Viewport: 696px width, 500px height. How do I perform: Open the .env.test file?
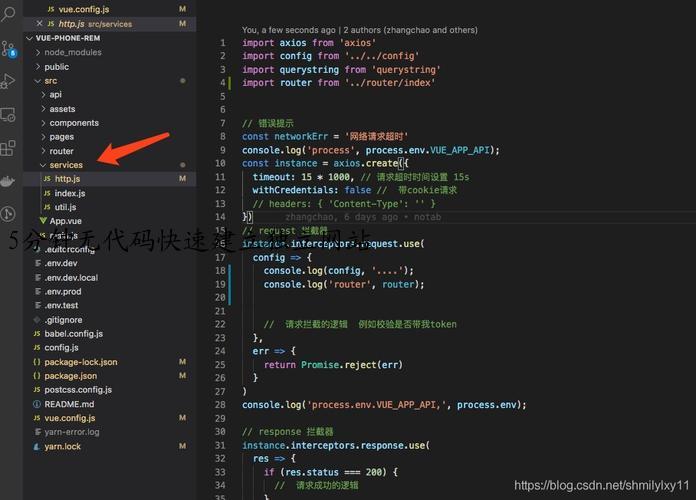click(x=62, y=306)
